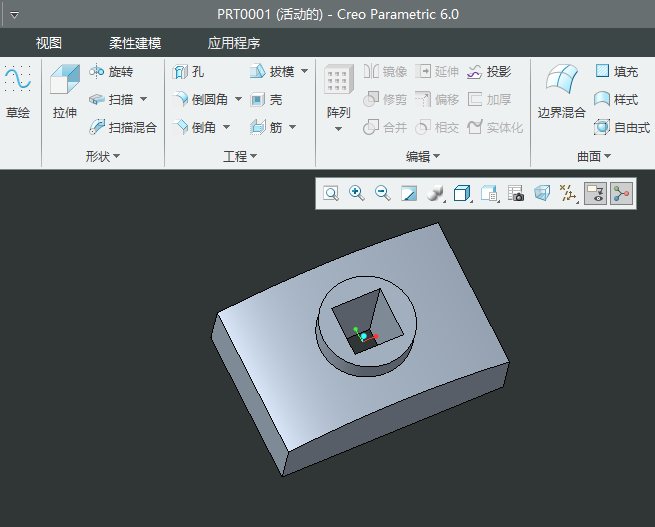Expand the Shapes (形状) group menu
Viewport: 655px width, 527px height.
(x=103, y=157)
